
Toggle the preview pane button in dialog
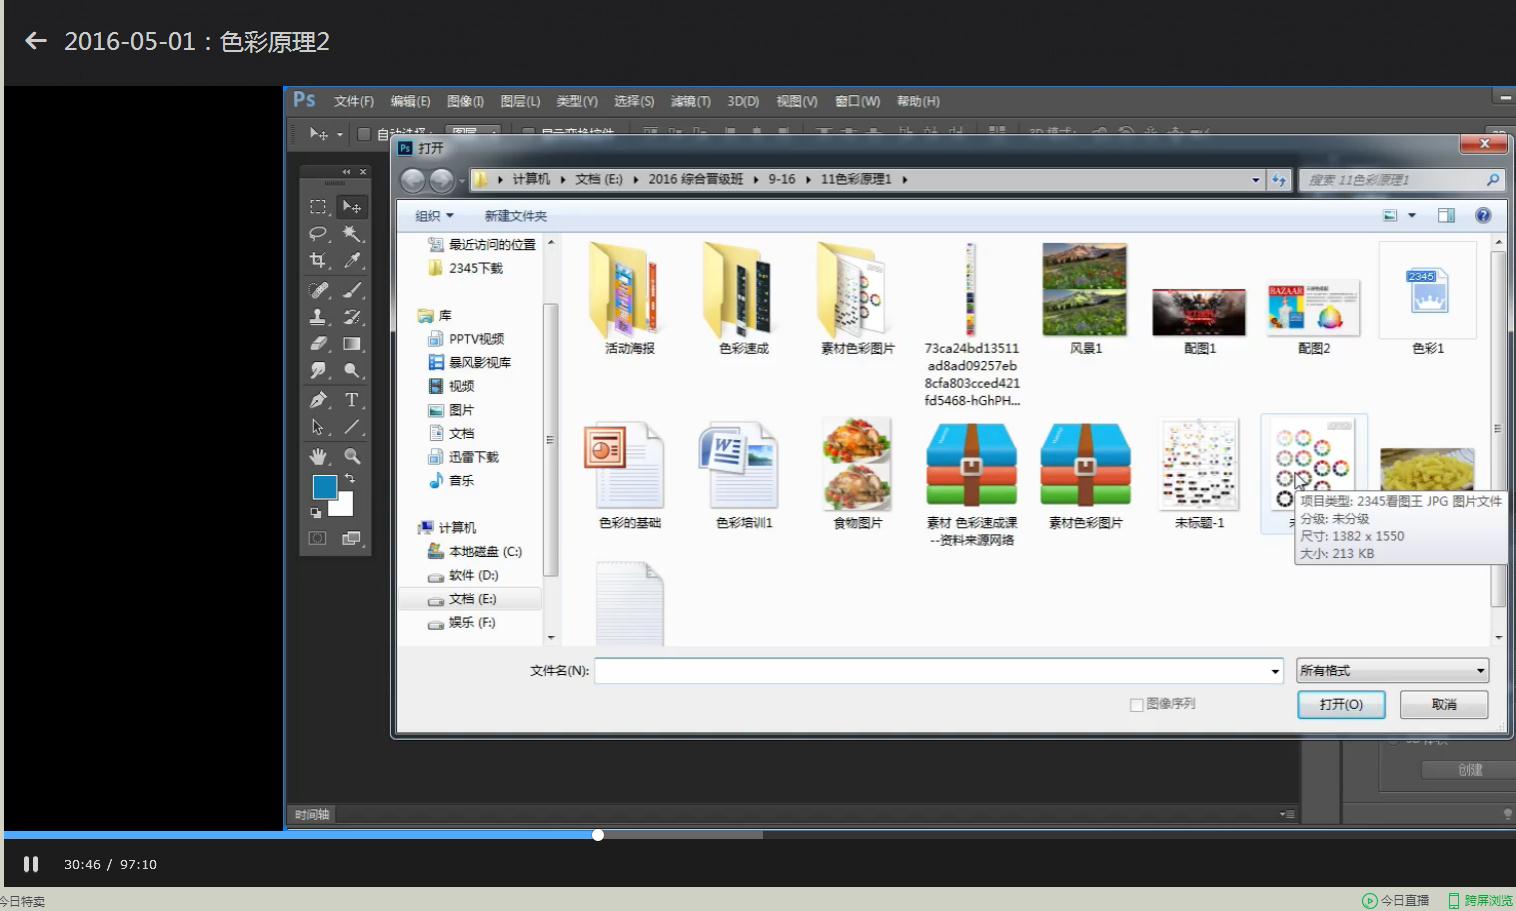pos(1446,216)
